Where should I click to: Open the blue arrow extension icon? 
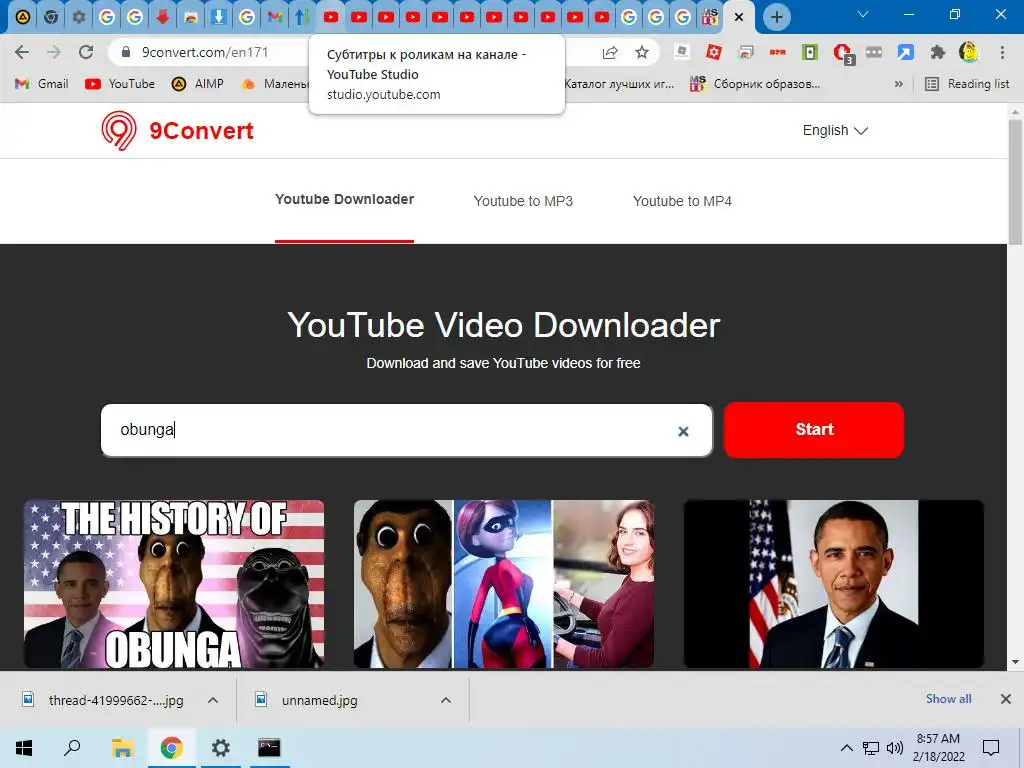906,52
